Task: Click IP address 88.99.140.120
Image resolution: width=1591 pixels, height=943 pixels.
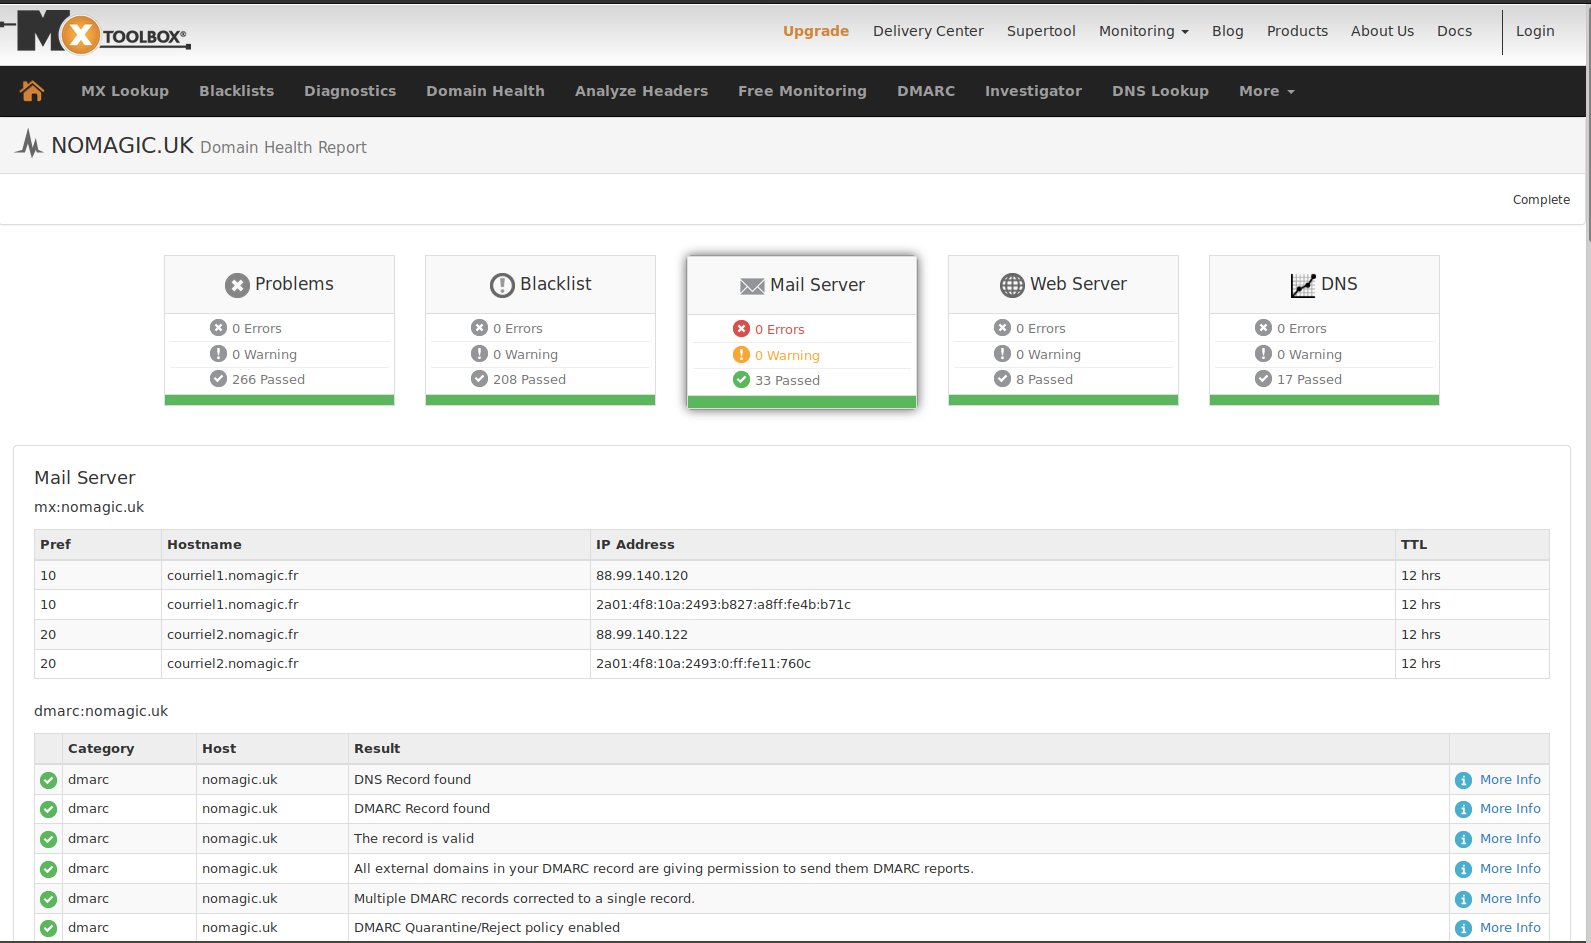Action: click(x=642, y=576)
